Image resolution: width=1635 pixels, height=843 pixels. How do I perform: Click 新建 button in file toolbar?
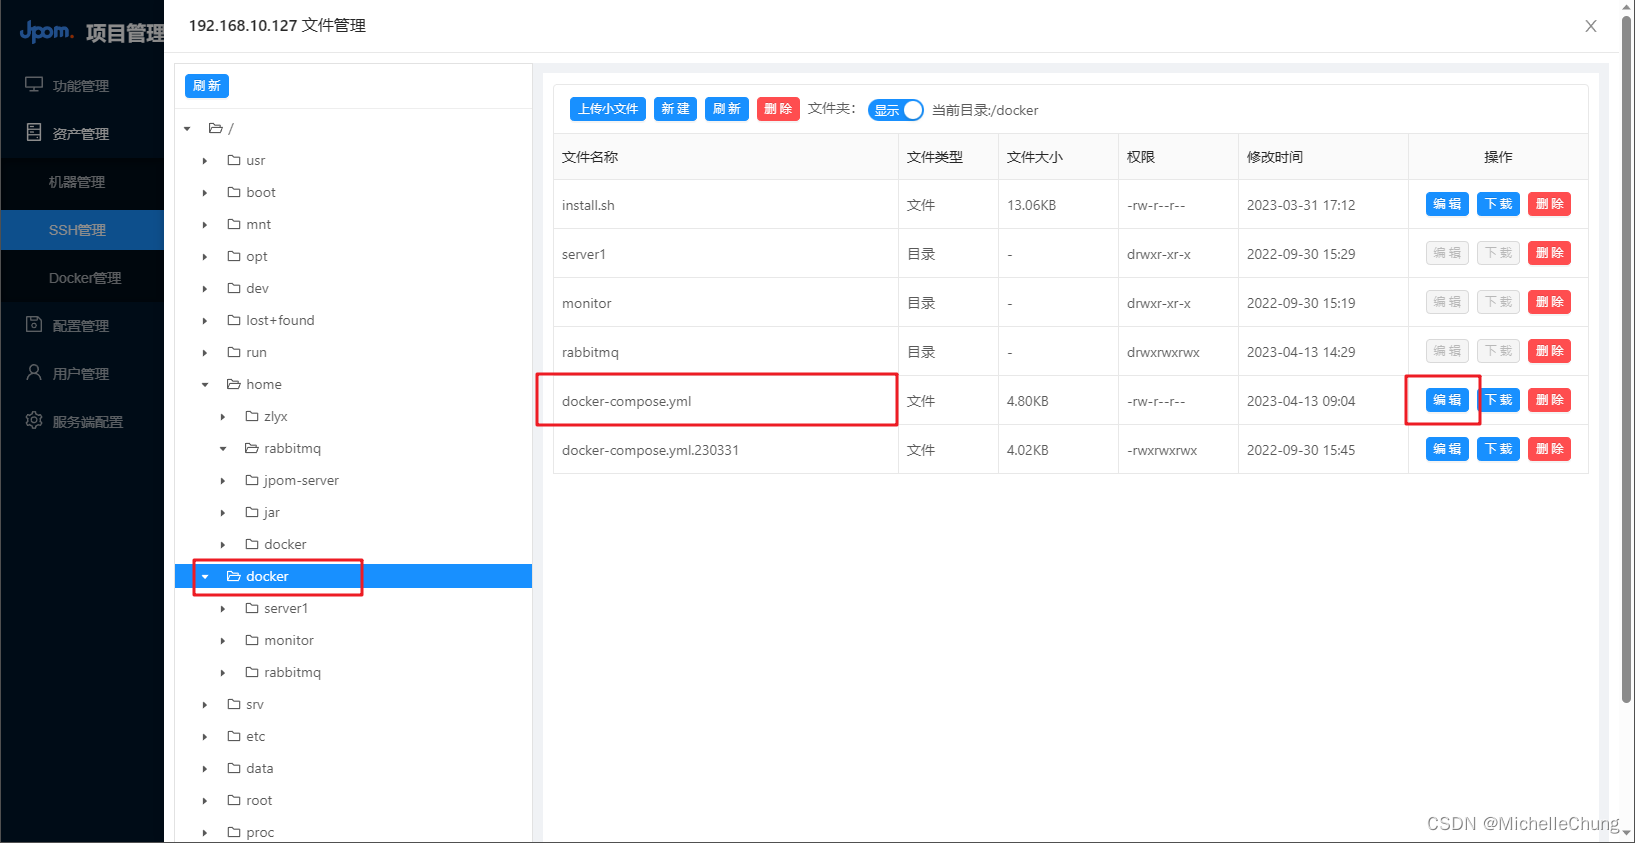675,109
